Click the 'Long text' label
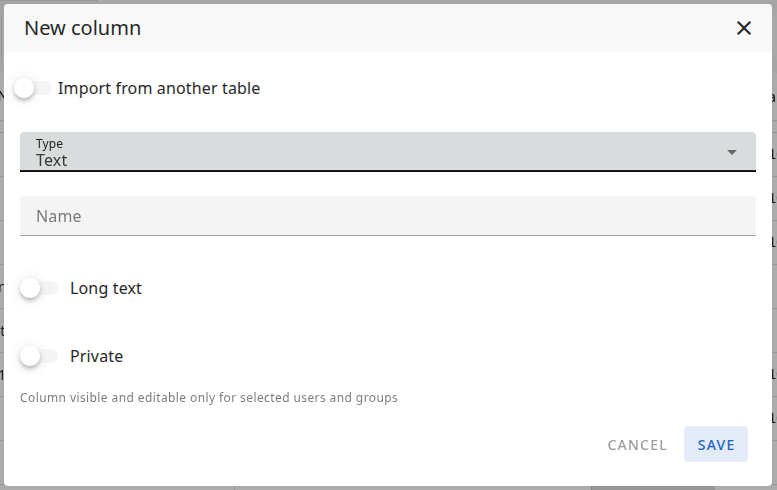This screenshot has height=490, width=777. [106, 288]
